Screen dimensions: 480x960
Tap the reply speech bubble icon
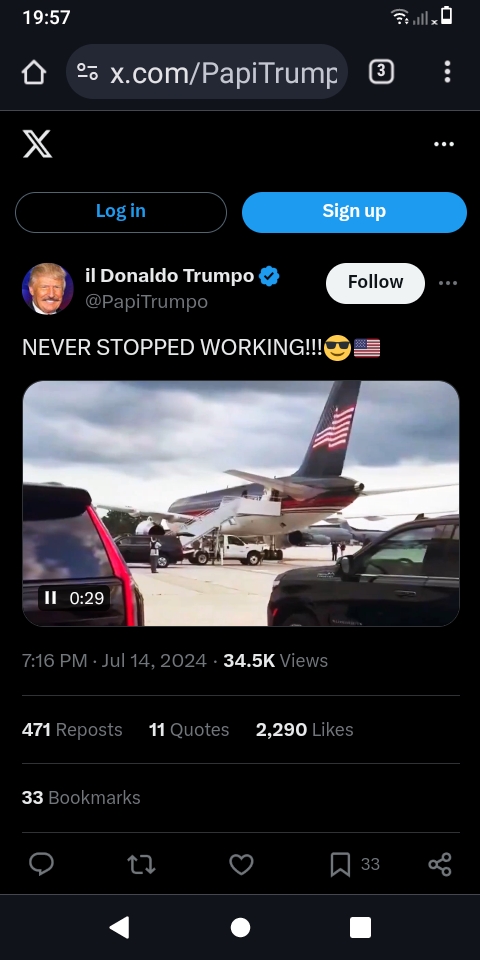(41, 864)
